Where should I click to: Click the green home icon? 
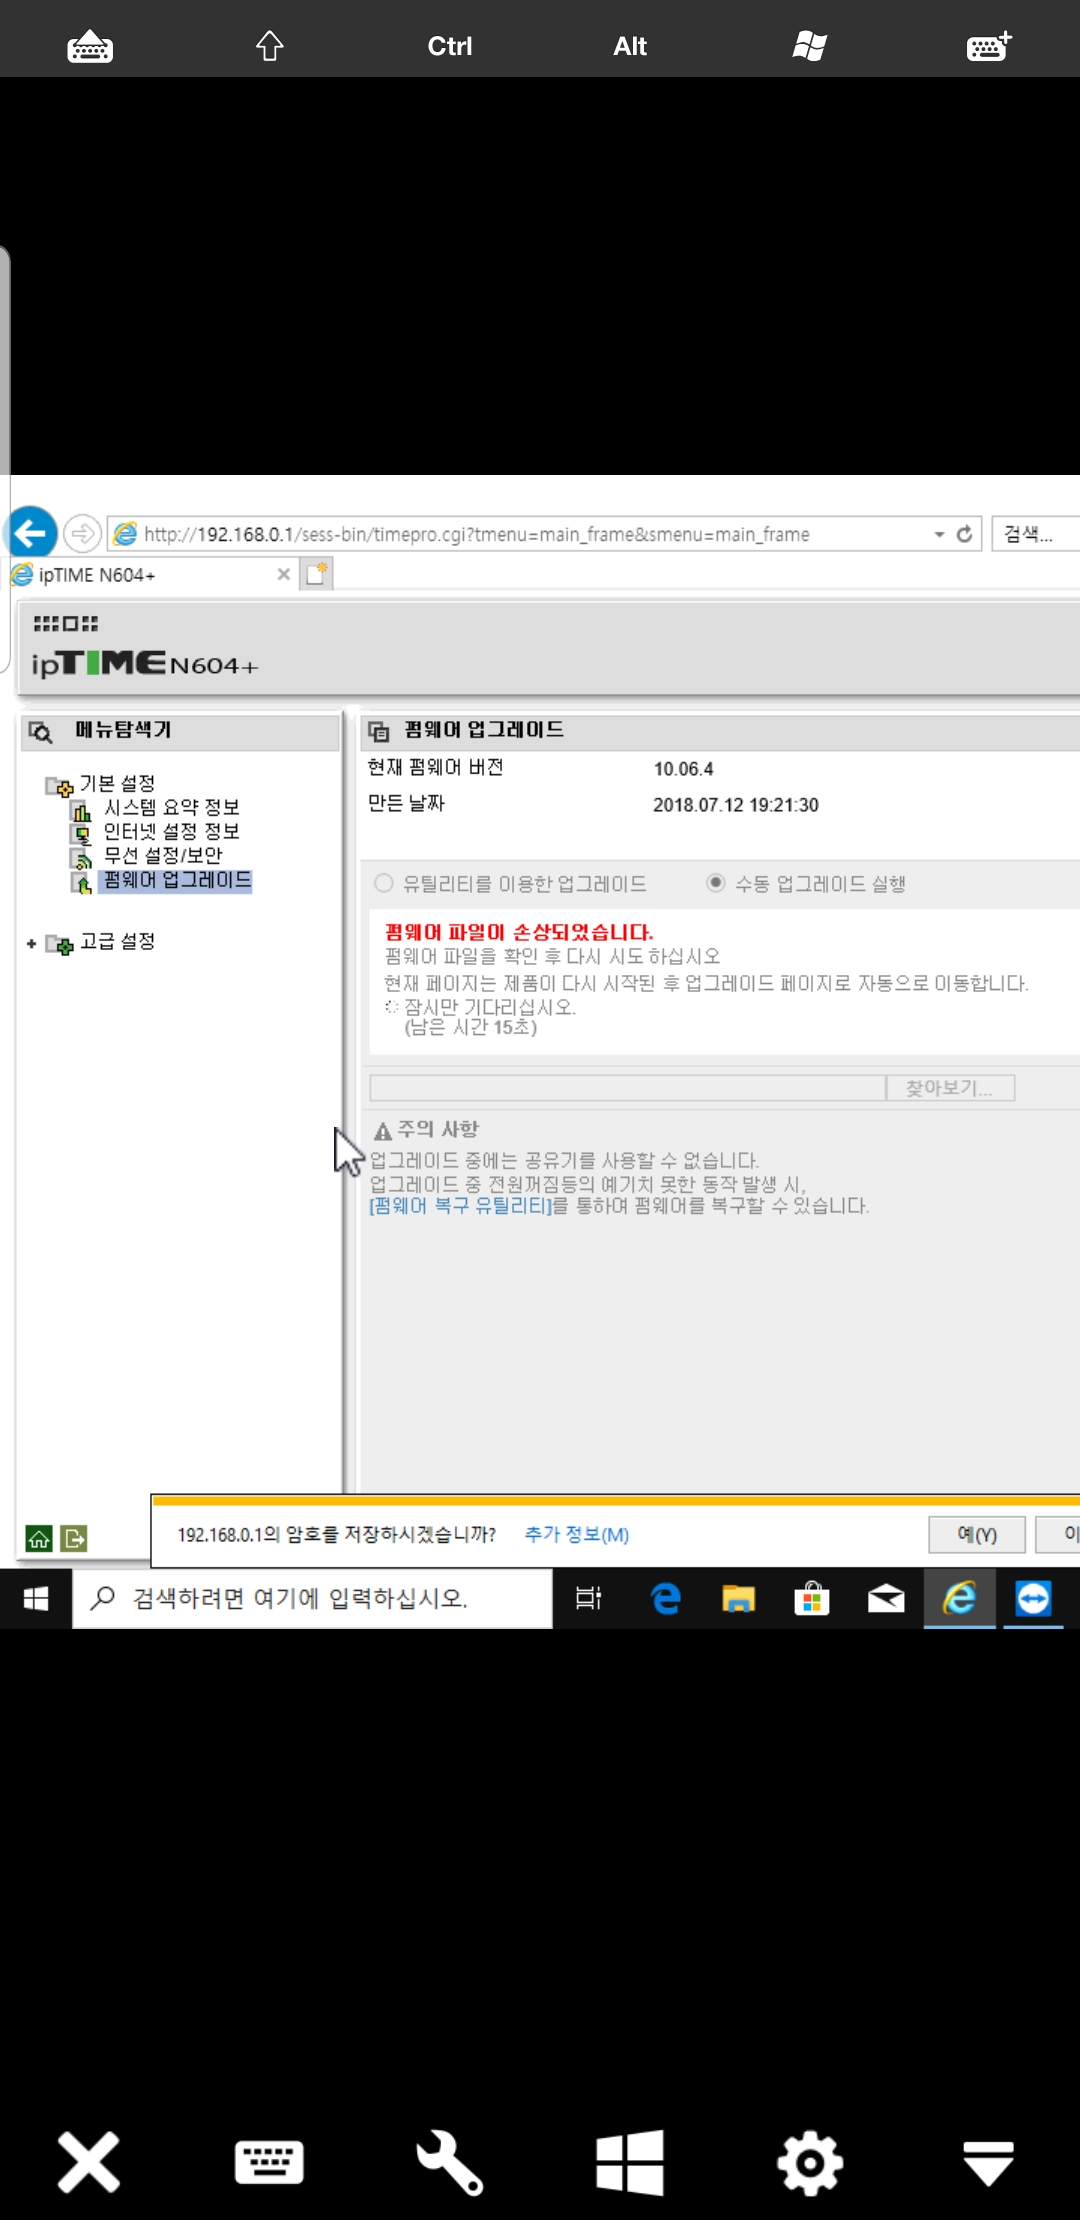click(39, 1538)
